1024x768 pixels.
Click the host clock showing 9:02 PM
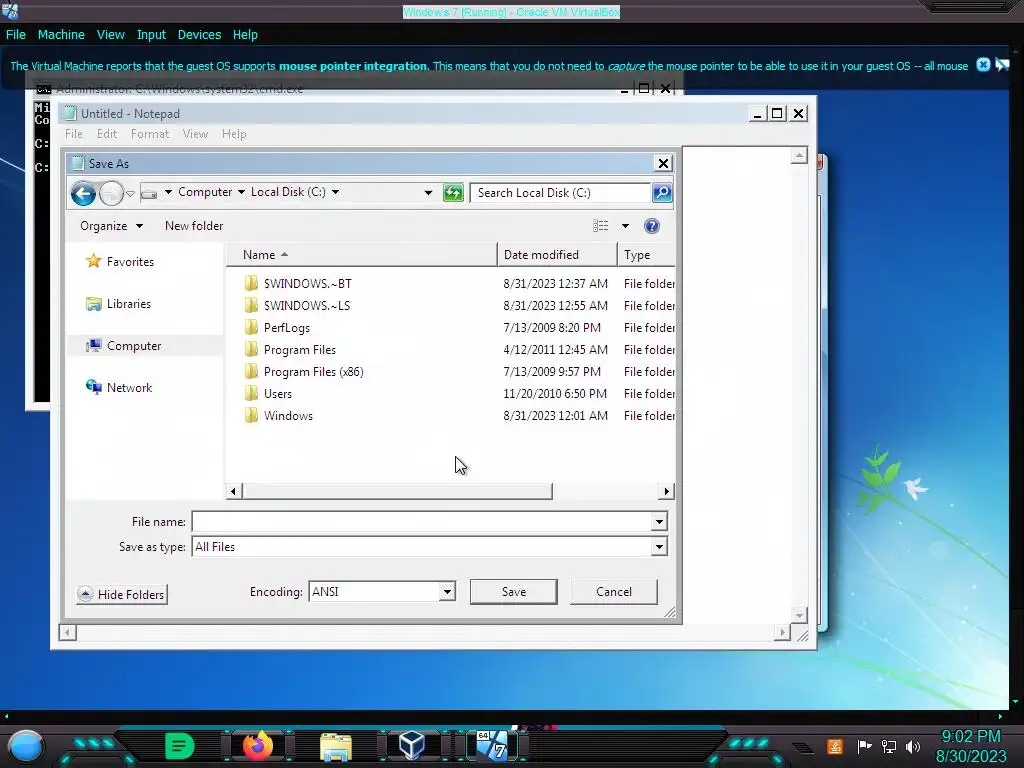(970, 737)
